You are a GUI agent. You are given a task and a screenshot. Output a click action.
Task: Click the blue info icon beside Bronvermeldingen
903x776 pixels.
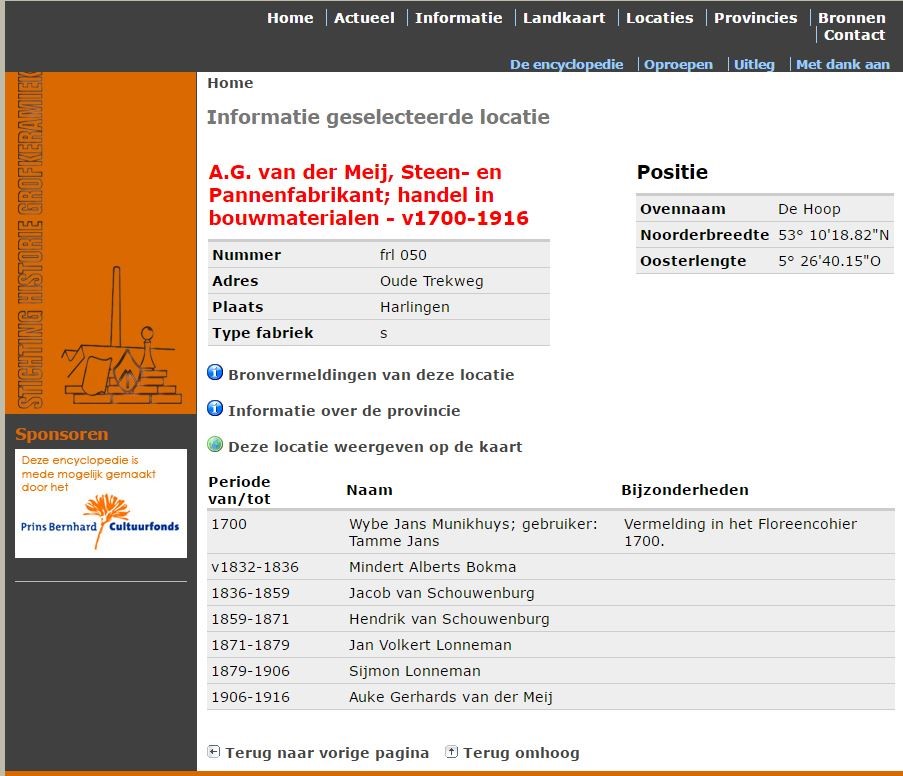click(215, 374)
